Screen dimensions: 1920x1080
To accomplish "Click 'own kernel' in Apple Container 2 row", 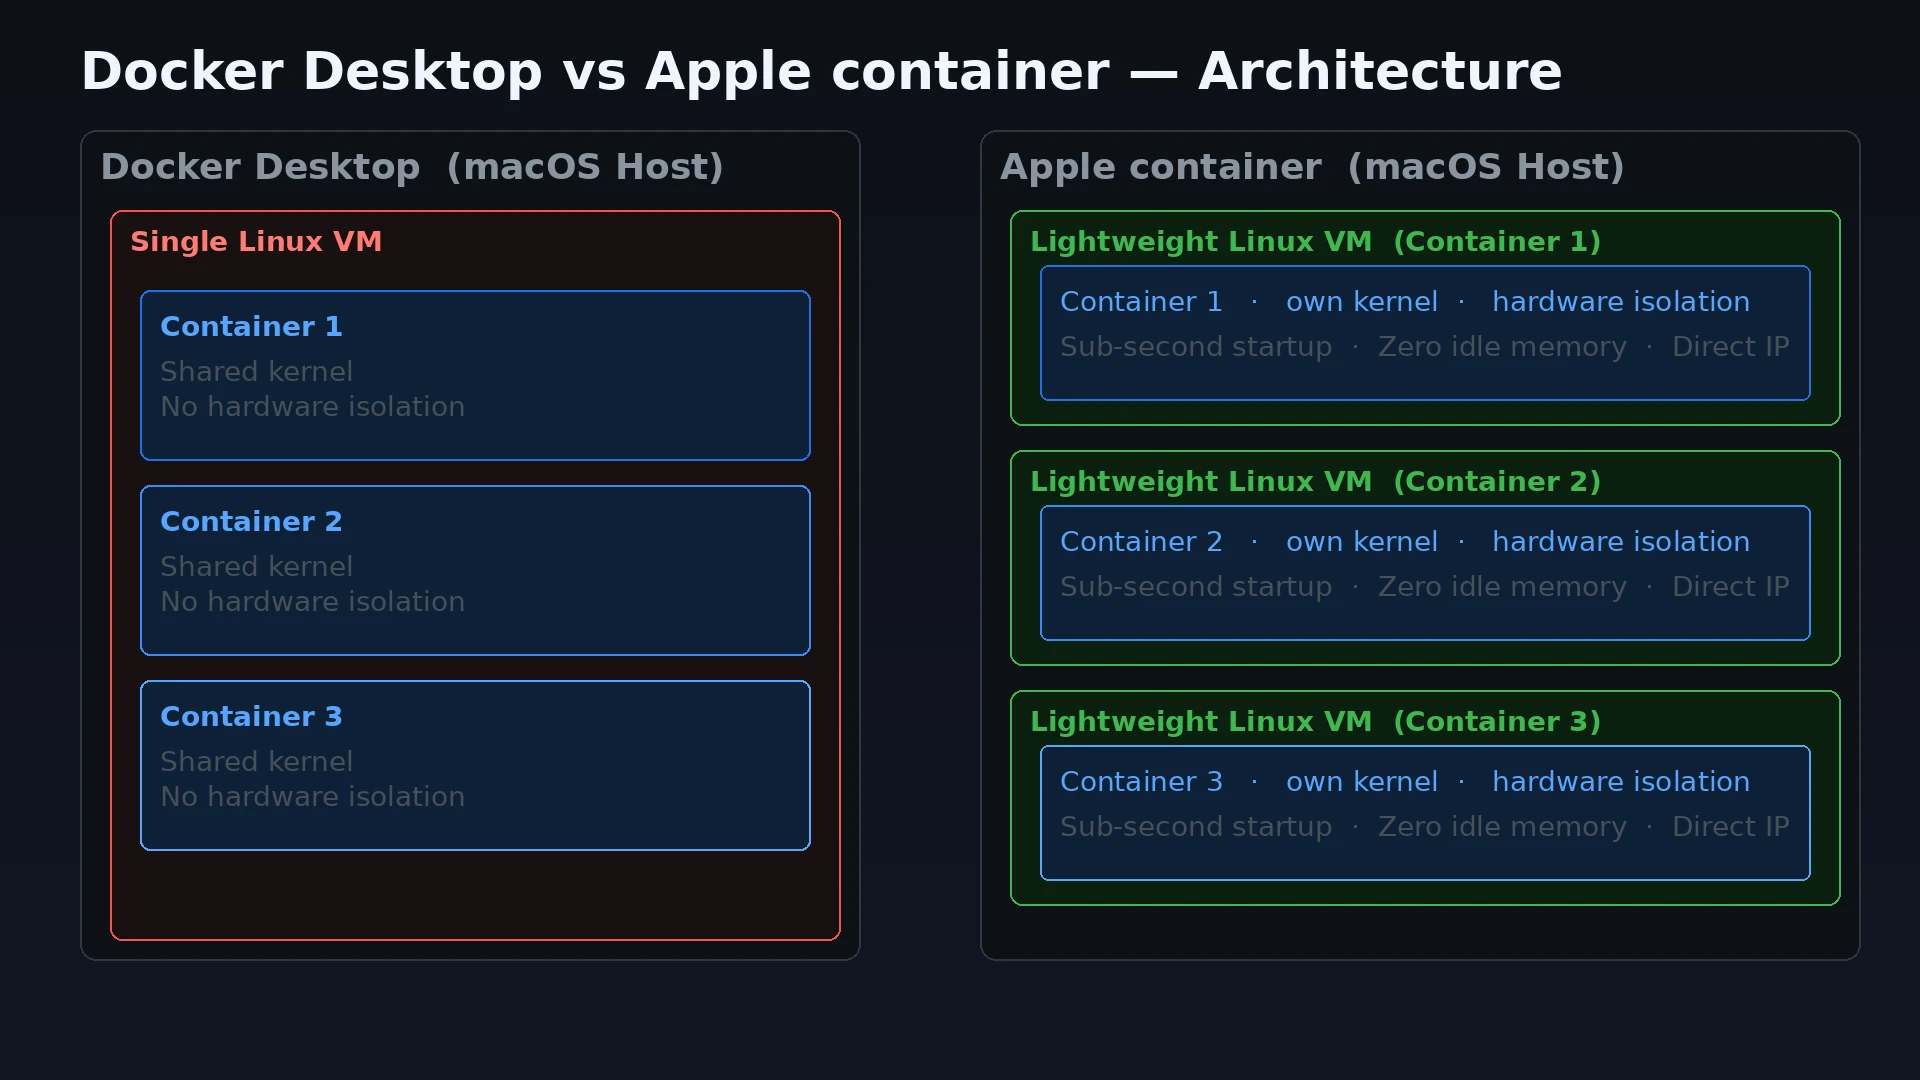I will click(1362, 542).
